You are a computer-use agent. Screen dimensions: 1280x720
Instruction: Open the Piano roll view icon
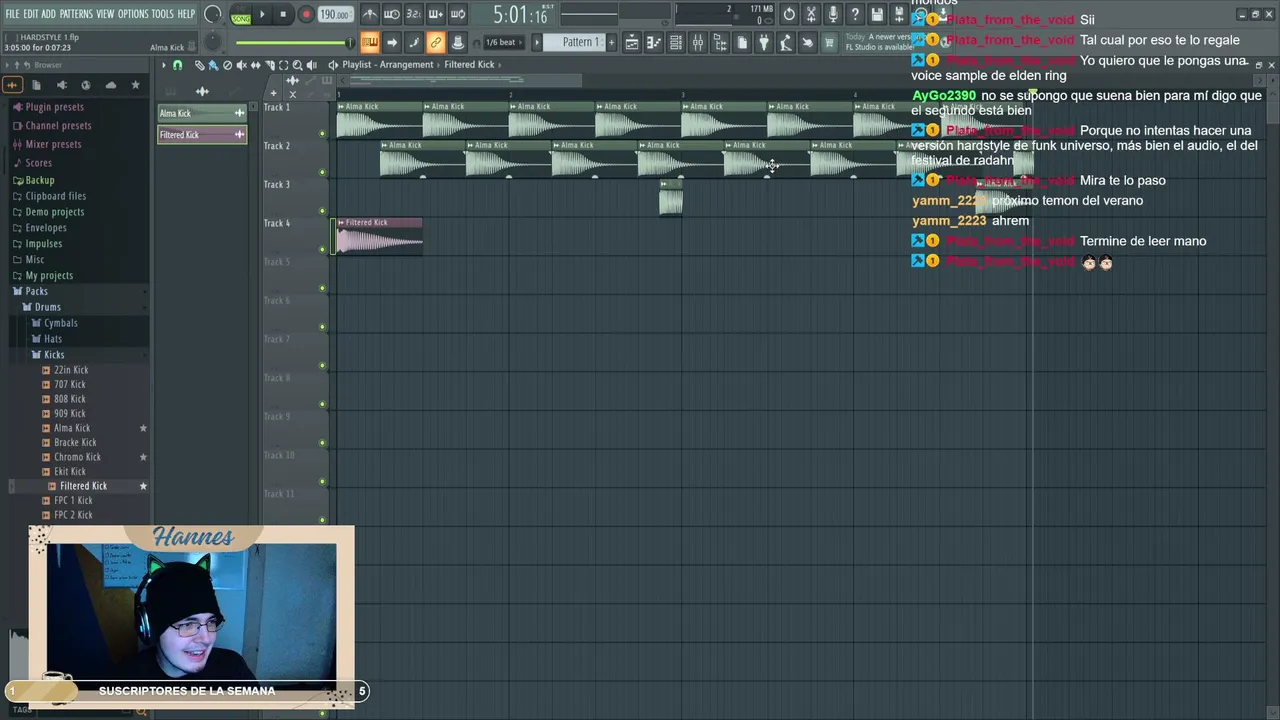point(654,42)
